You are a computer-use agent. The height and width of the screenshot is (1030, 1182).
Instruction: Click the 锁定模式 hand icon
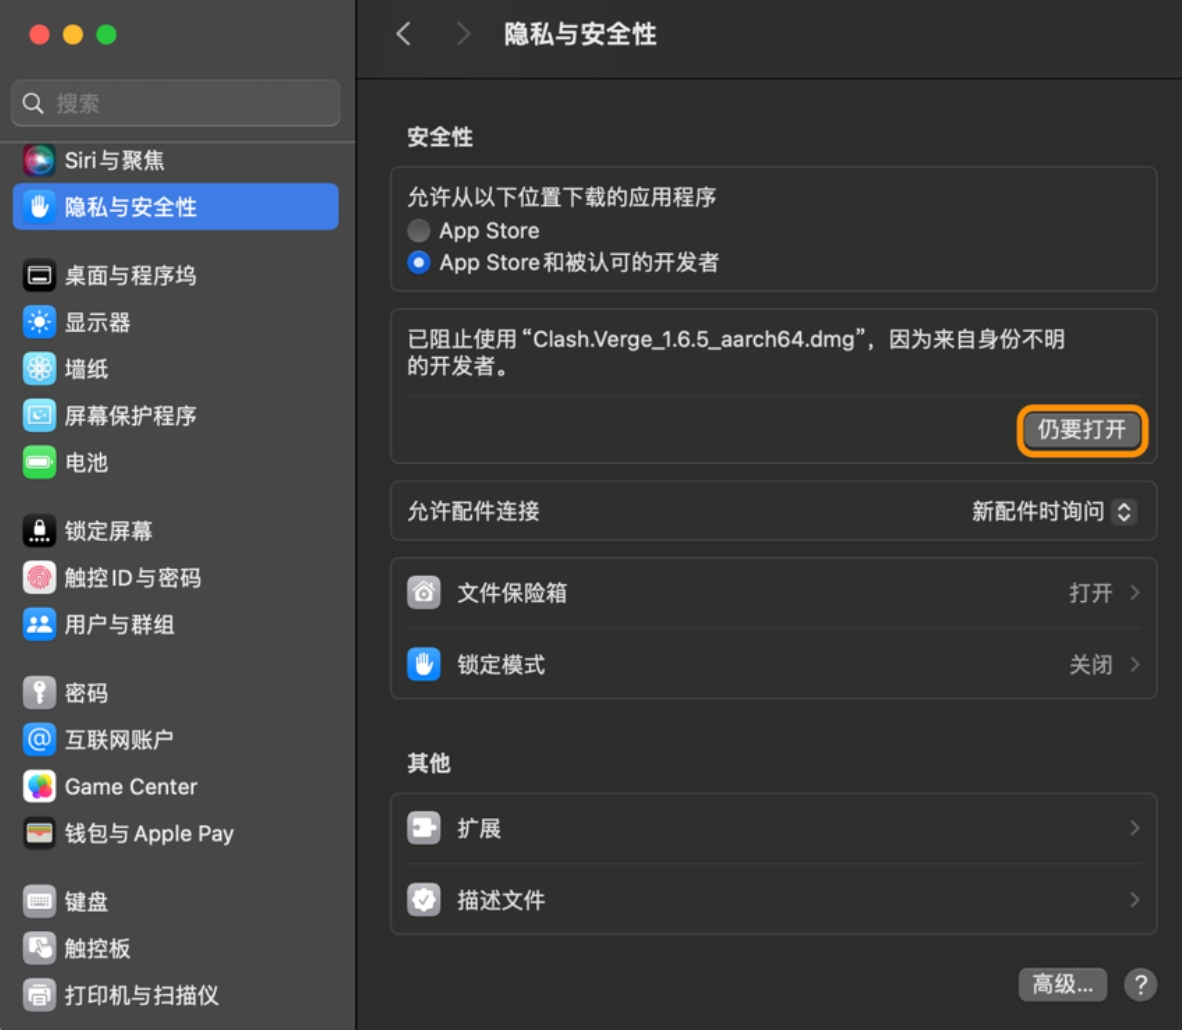click(424, 664)
